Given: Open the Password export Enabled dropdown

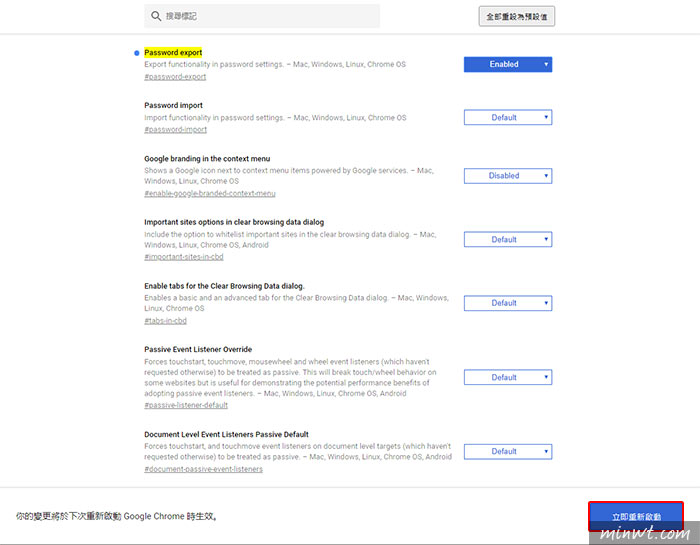Looking at the screenshot, I should coord(508,64).
